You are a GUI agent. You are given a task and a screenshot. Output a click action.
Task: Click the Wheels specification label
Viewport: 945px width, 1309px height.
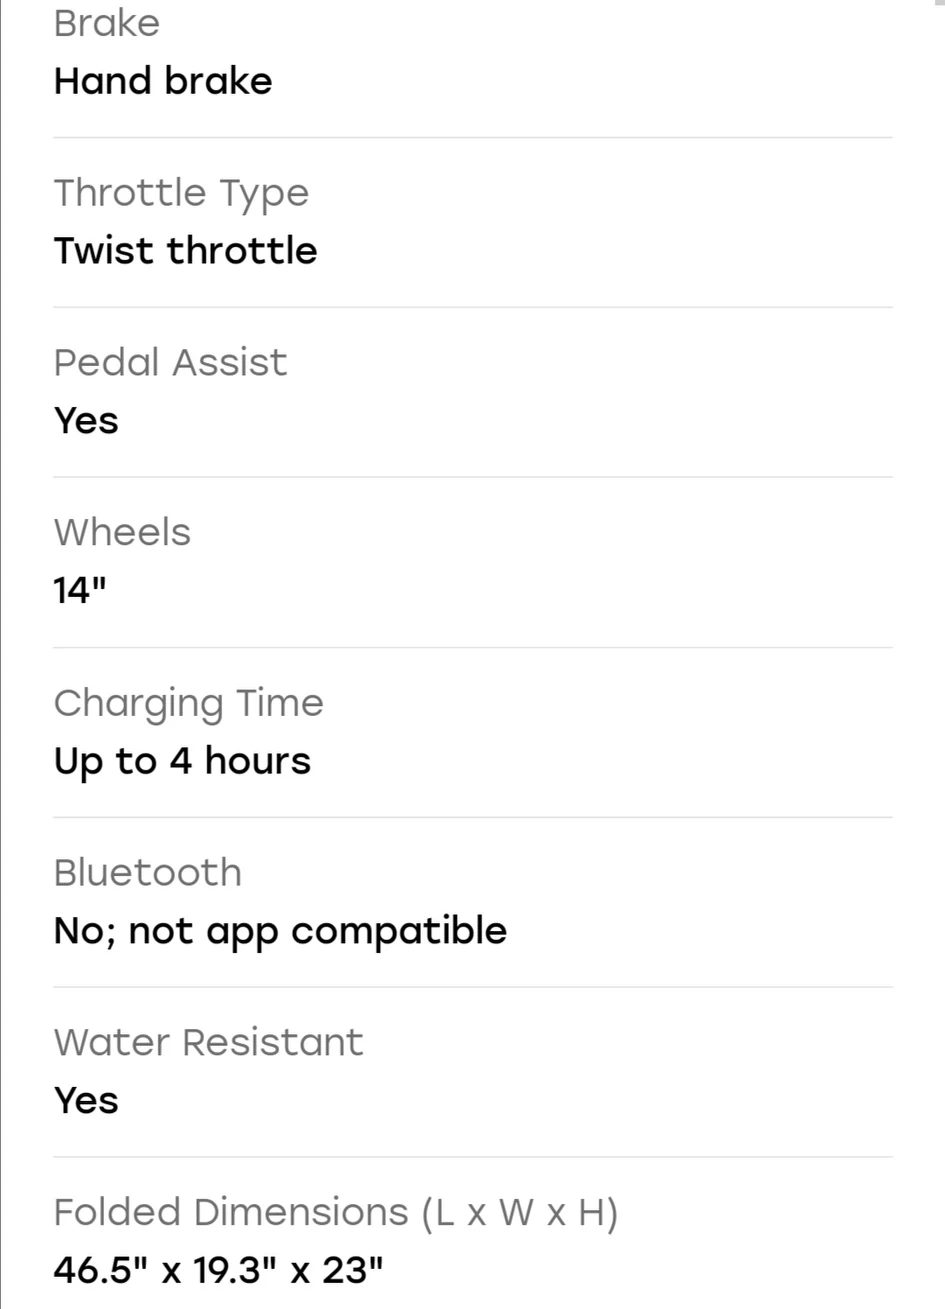point(122,532)
